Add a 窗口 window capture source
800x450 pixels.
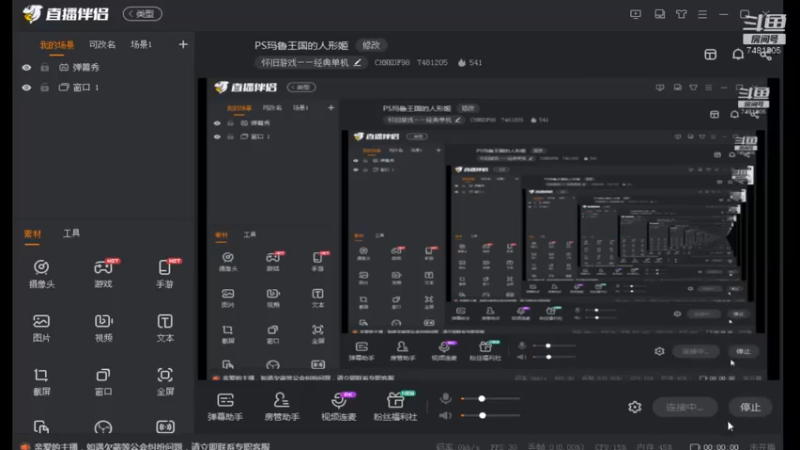(104, 382)
